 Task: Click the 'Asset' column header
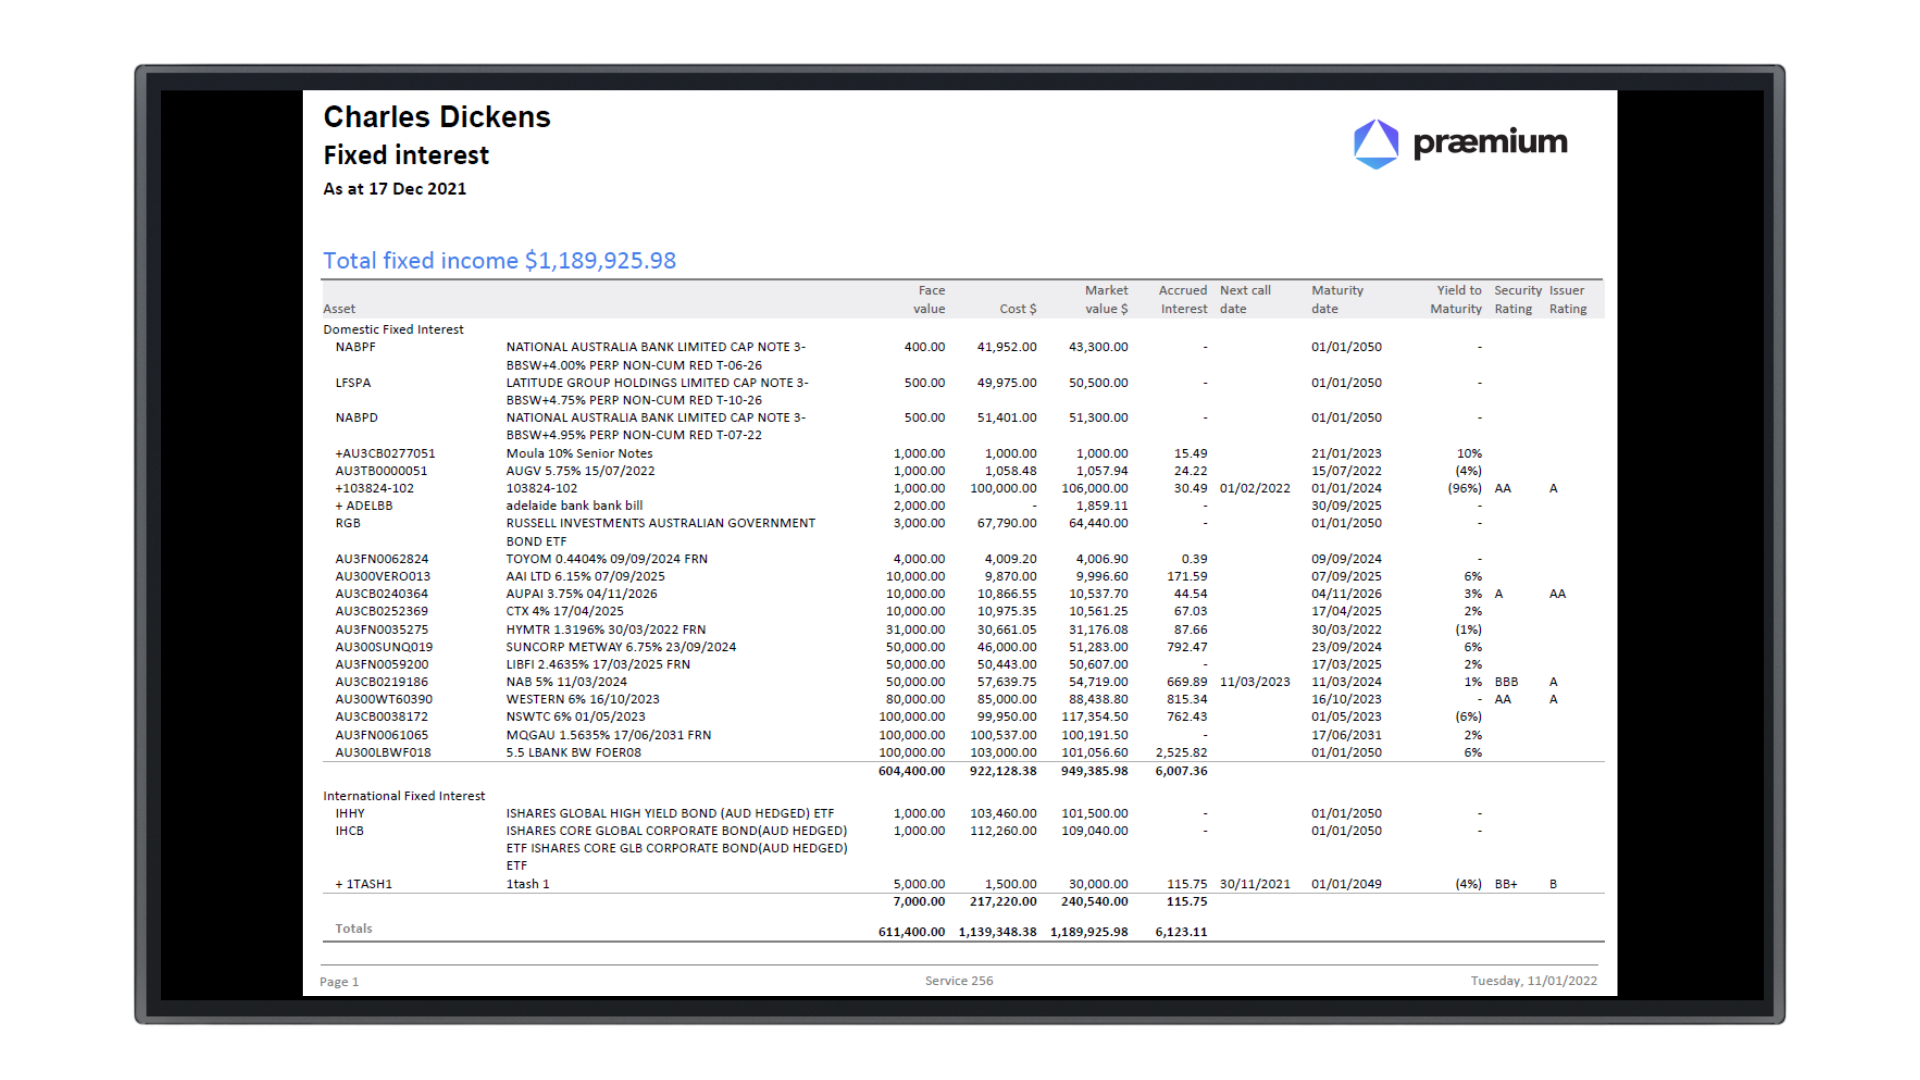tap(339, 309)
